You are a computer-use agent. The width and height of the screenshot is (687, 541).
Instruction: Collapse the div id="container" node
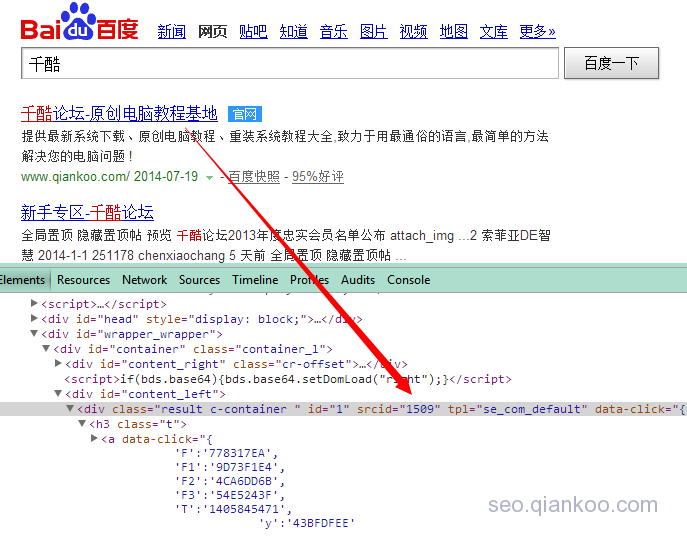pyautogui.click(x=46, y=348)
